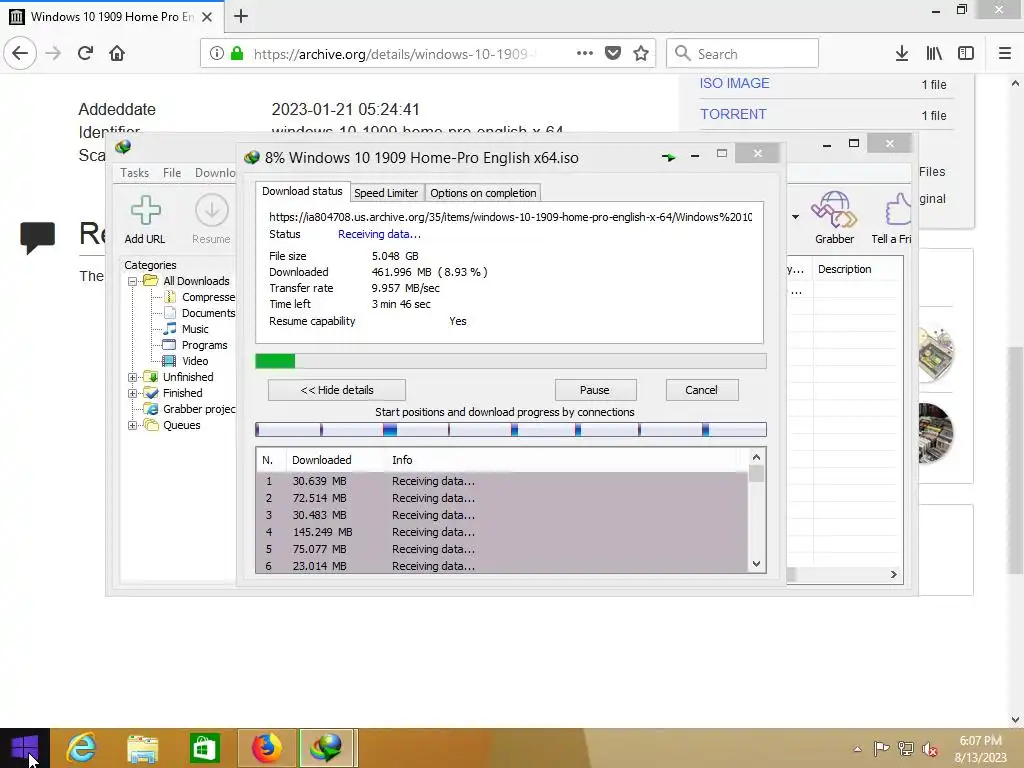Switch to Speed Limiter tab
The height and width of the screenshot is (768, 1024).
coord(386,193)
